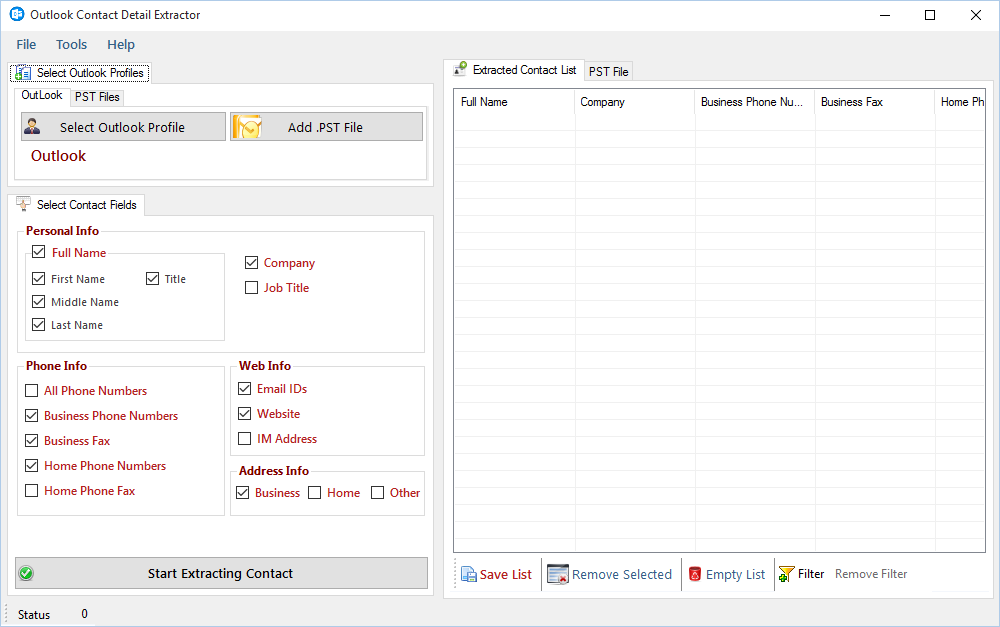The image size is (1000, 627).
Task: Check the Home address checkbox
Action: pyautogui.click(x=314, y=492)
